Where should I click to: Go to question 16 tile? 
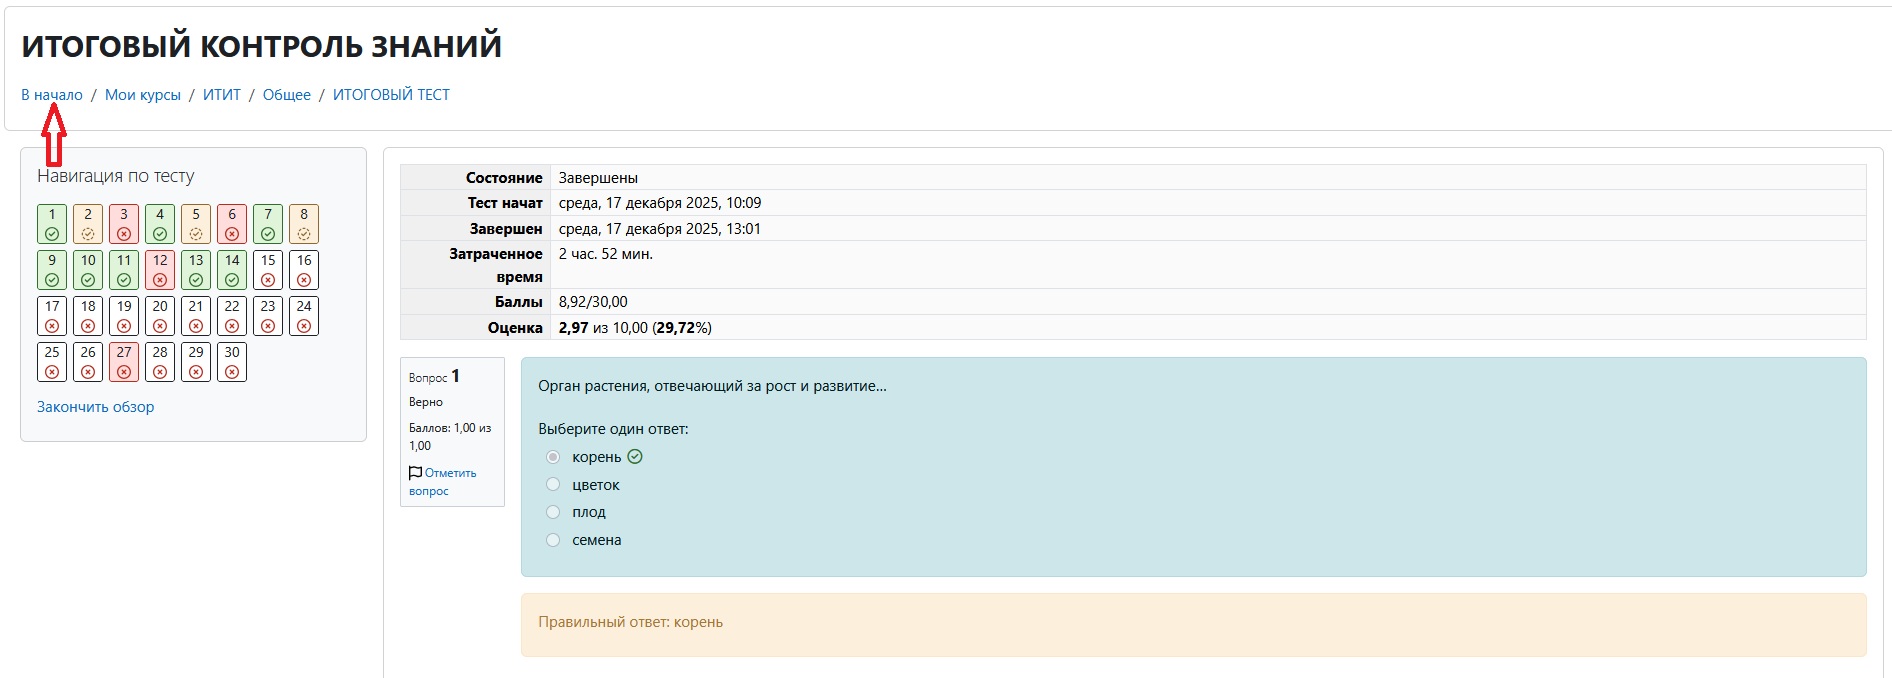304,270
